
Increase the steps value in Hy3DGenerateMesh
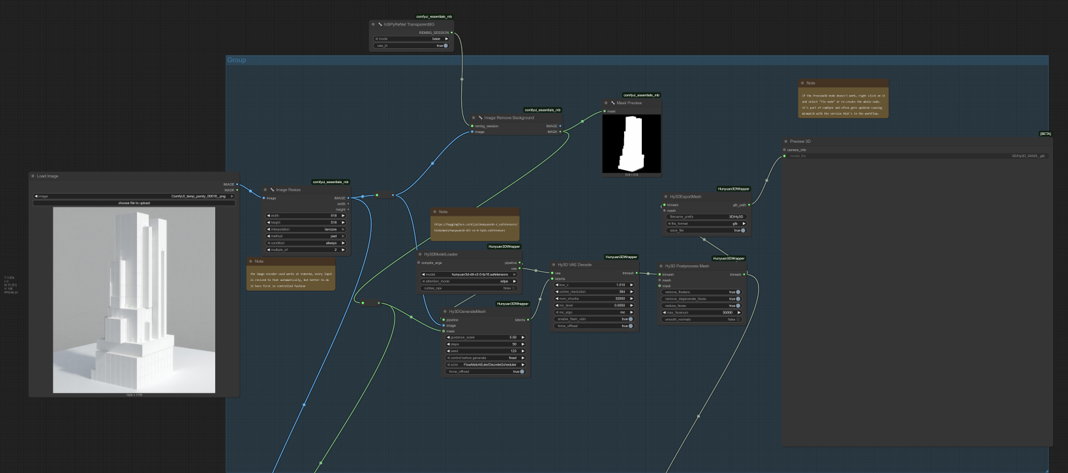pyautogui.click(x=522, y=344)
